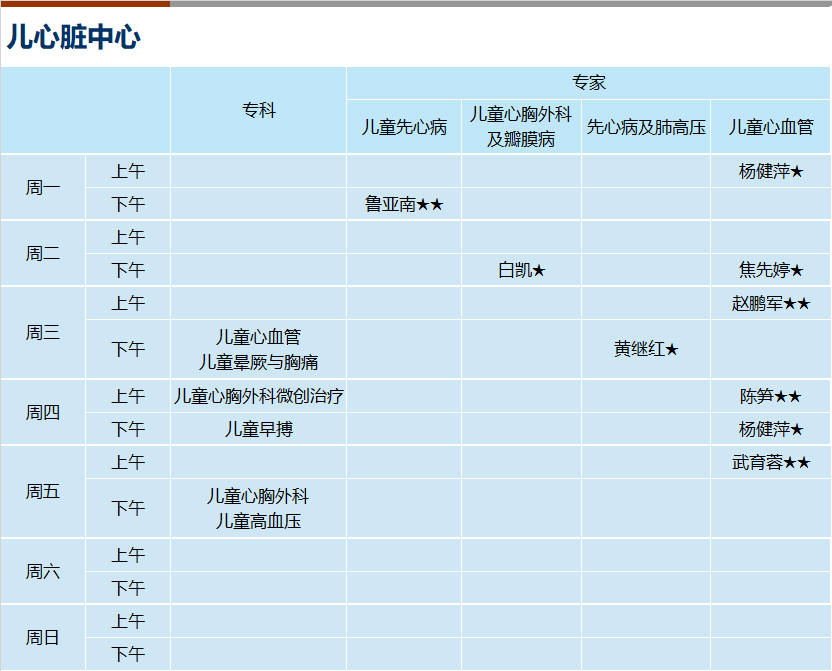Click 上午 in the 周一 row
Screen dimensions: 832x671
(x=128, y=171)
